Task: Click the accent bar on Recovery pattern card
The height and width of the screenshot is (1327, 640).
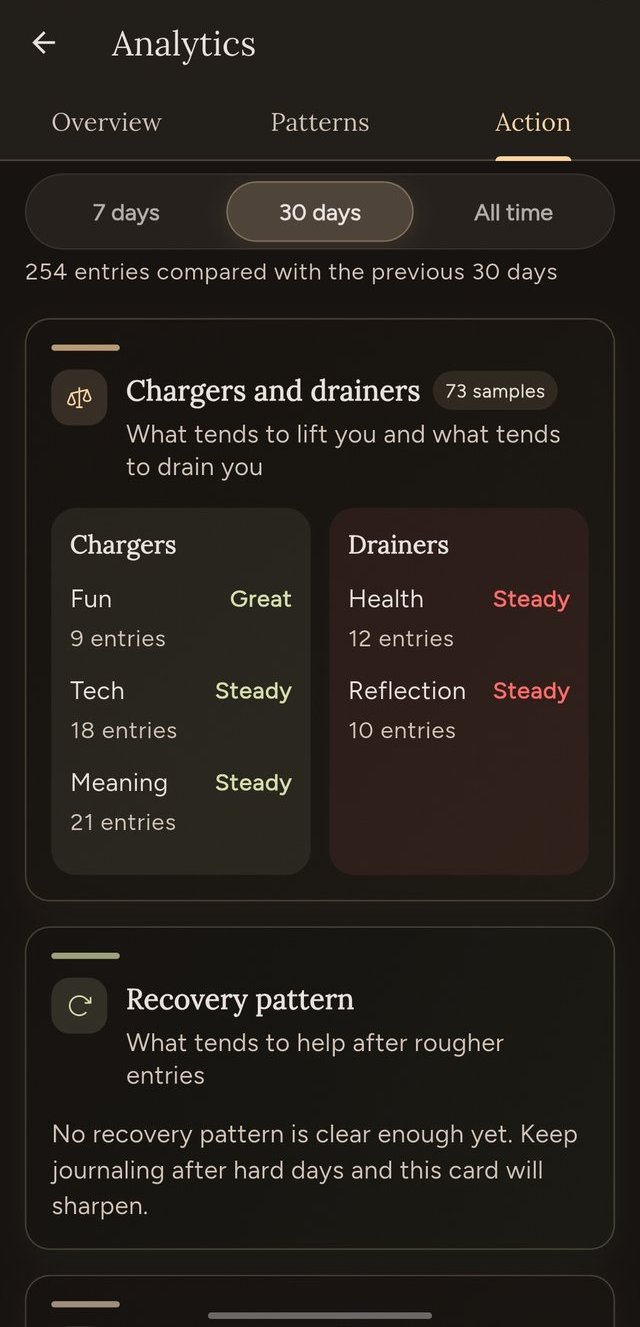Action: pyautogui.click(x=85, y=956)
